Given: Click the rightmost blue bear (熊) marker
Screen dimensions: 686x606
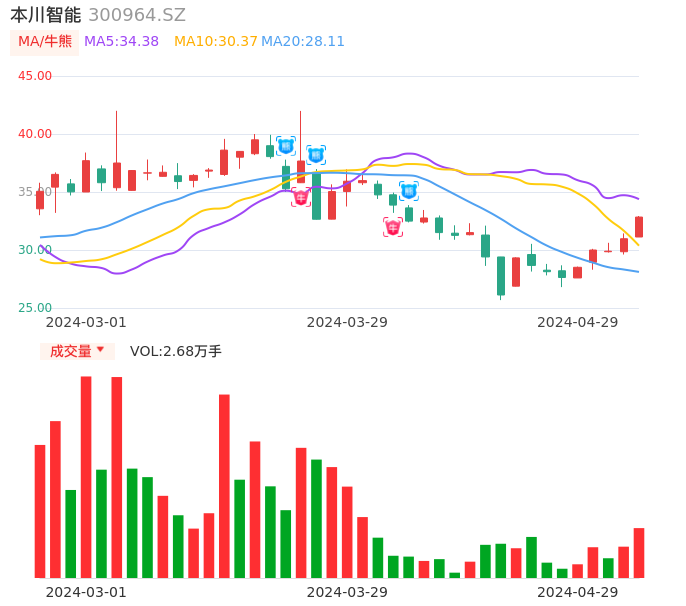Looking at the screenshot, I should tap(409, 191).
